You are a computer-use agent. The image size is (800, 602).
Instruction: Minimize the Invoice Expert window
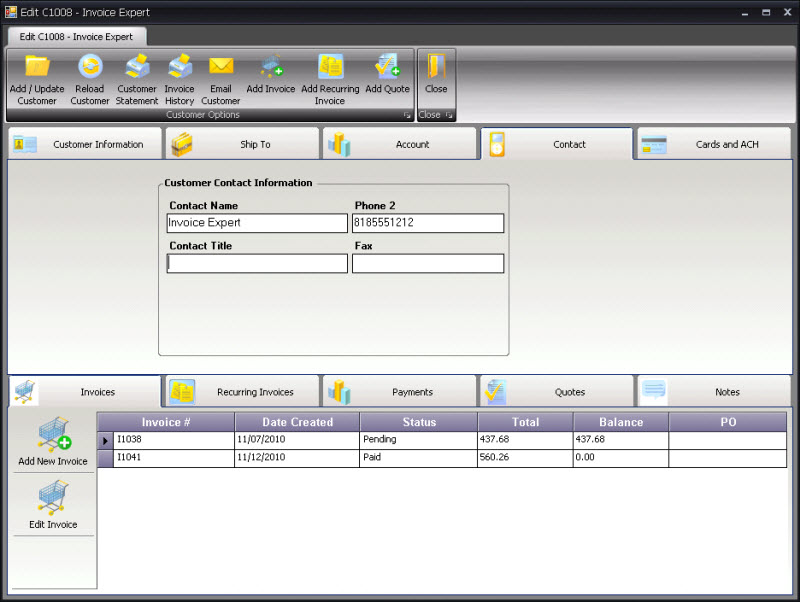tap(745, 13)
